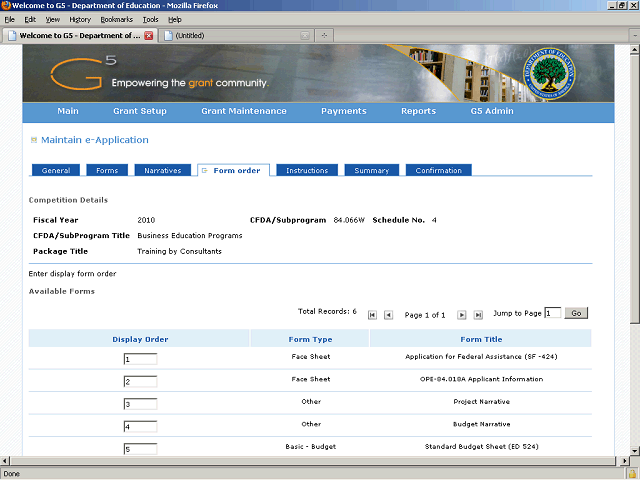Open the File menu
The width and height of the screenshot is (640, 480).
coord(9,20)
